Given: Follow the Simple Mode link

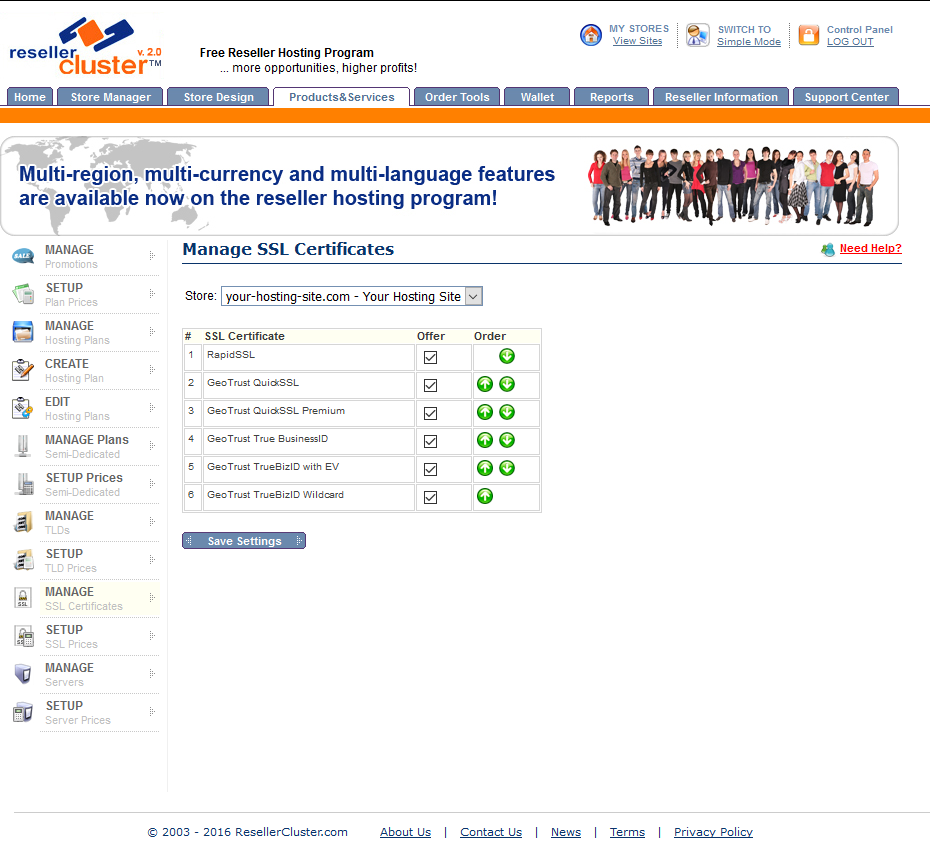Looking at the screenshot, I should tap(749, 42).
